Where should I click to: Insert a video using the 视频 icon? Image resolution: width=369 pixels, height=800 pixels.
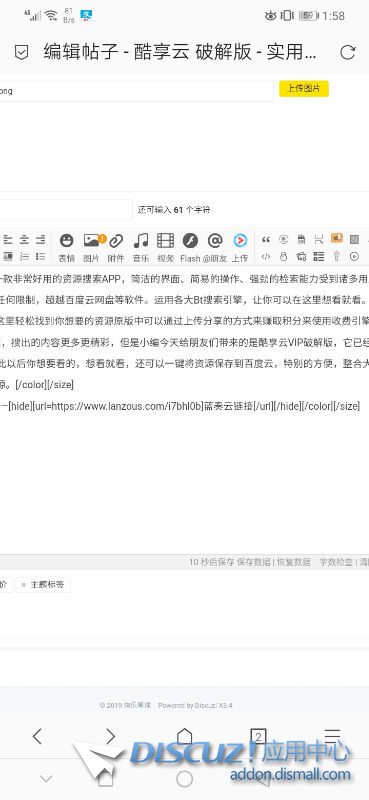point(165,246)
